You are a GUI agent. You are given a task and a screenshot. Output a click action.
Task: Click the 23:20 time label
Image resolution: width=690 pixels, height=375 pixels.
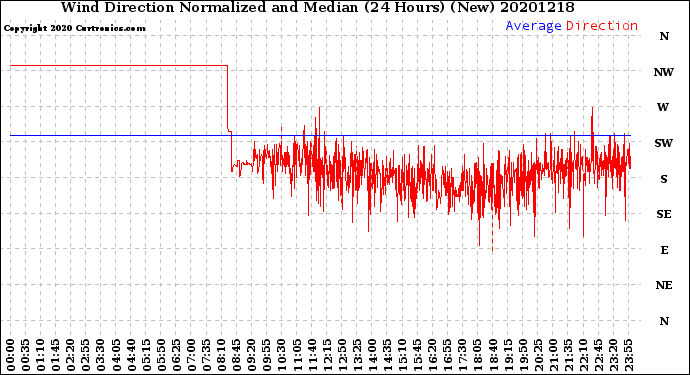tap(613, 356)
